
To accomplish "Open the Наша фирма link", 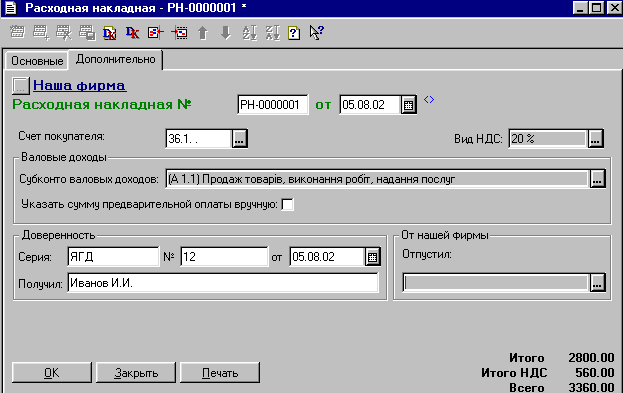I will pos(80,85).
